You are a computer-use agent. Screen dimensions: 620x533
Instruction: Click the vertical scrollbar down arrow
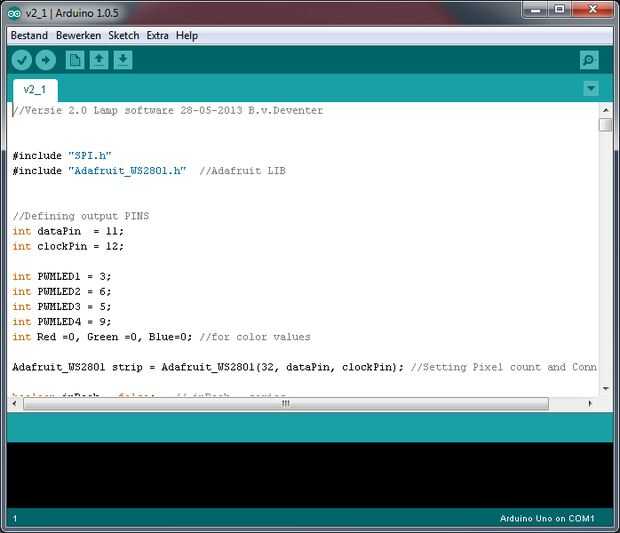pos(606,389)
